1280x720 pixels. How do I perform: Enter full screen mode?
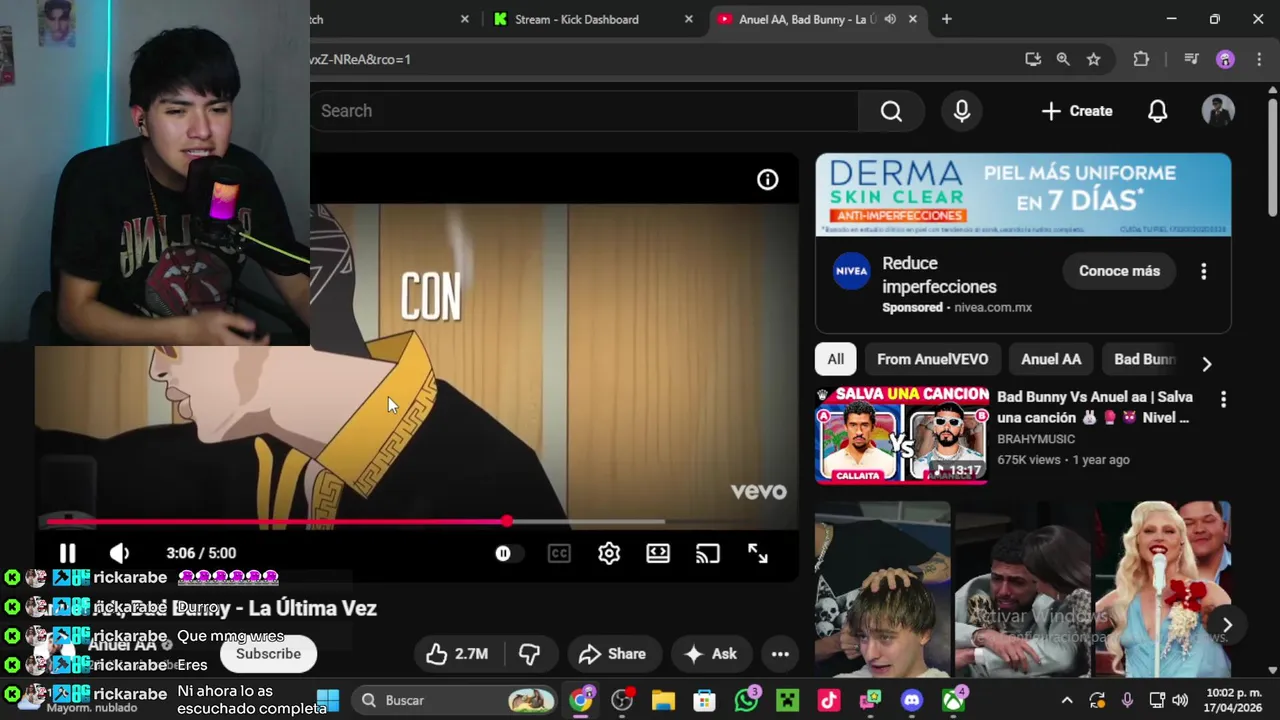click(x=758, y=553)
